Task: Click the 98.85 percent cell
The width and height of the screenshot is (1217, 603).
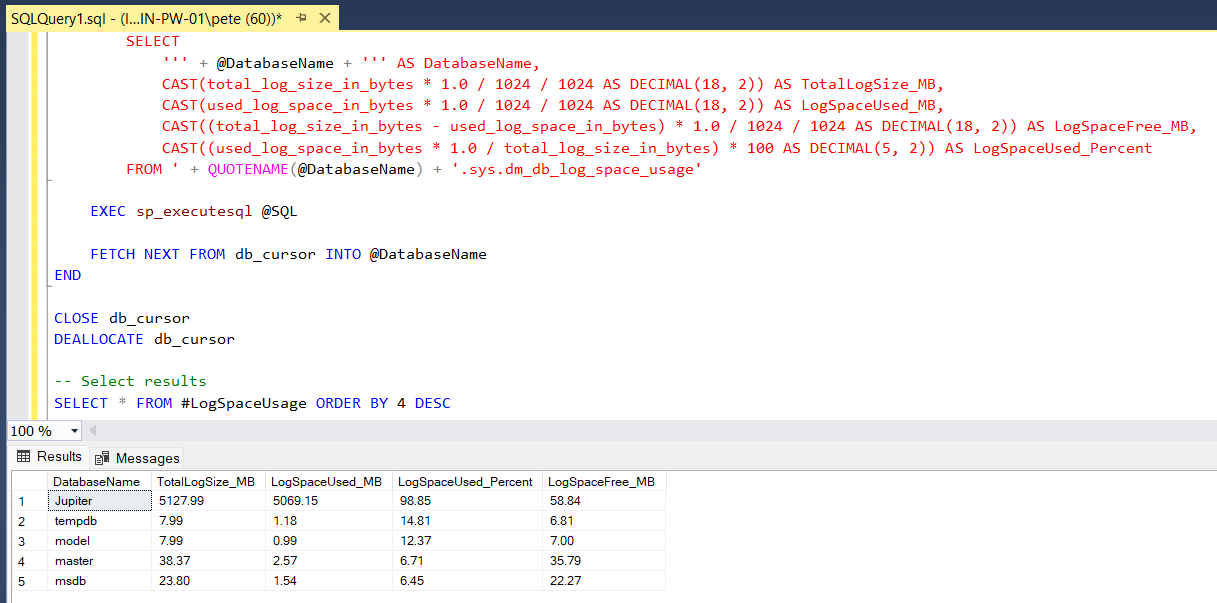Action: click(x=465, y=501)
